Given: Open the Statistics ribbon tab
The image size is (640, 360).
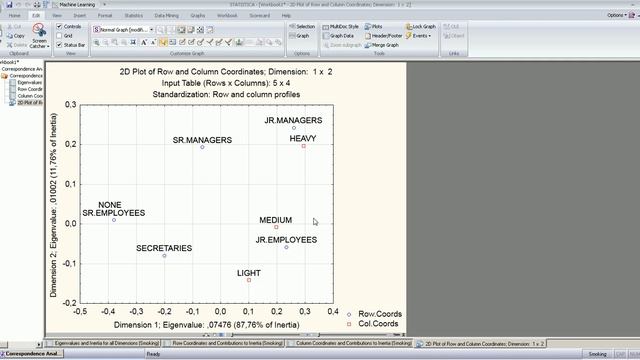Looking at the screenshot, I should click(x=133, y=16).
